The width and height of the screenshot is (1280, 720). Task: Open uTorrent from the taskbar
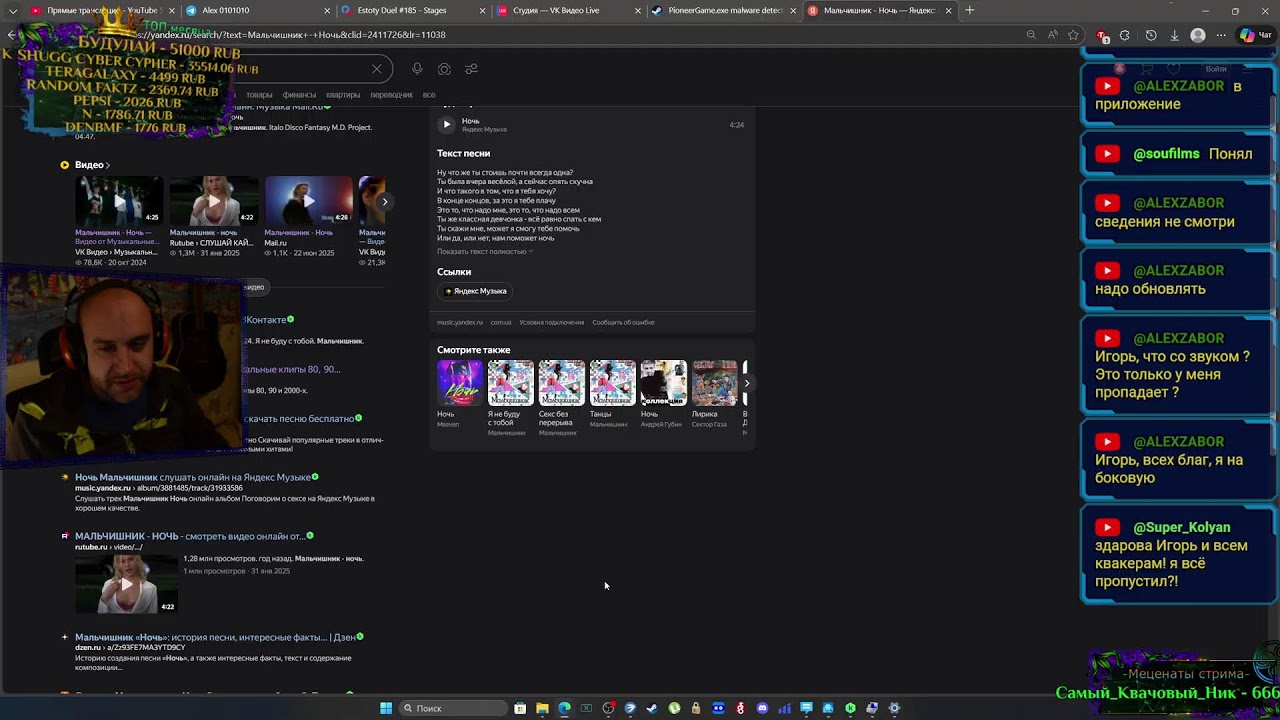click(x=674, y=708)
